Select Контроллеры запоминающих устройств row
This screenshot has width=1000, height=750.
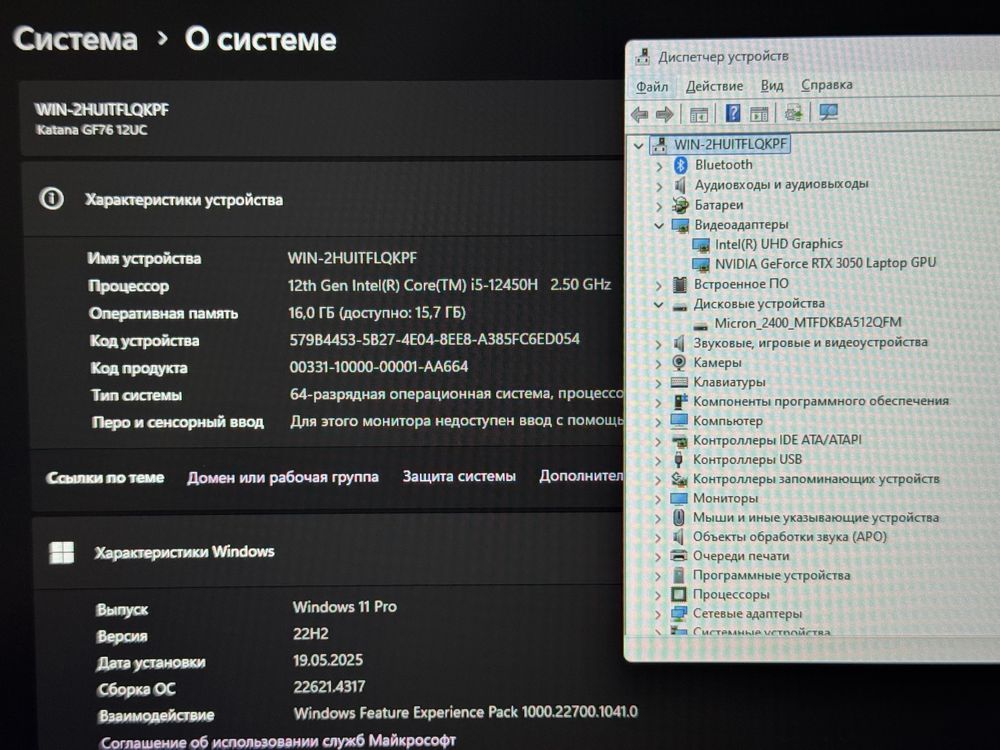pos(816,479)
